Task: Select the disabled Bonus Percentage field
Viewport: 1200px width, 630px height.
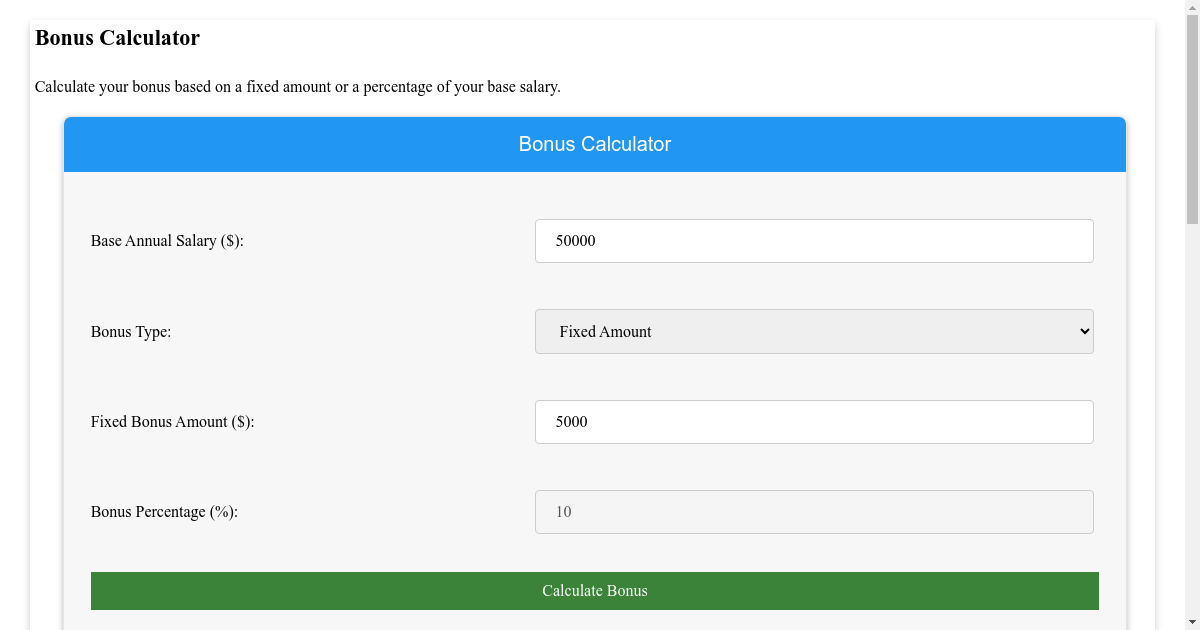Action: pos(814,511)
